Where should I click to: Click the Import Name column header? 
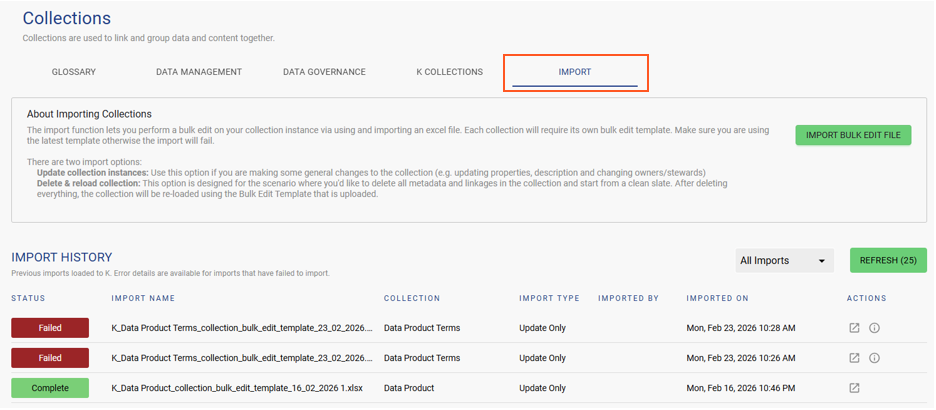click(143, 298)
